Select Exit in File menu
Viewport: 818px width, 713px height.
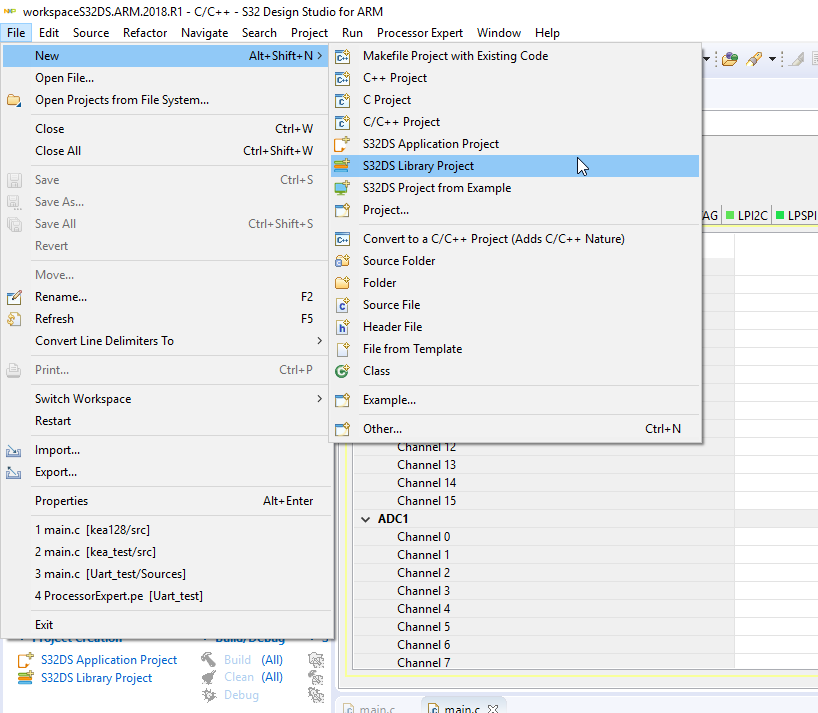click(167, 625)
